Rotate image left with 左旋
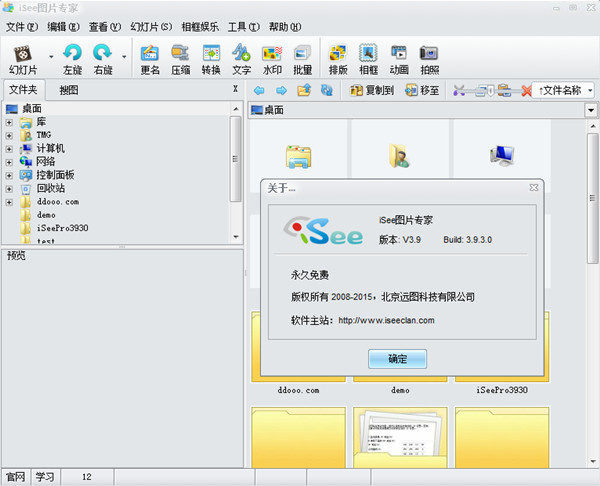This screenshot has height=486, width=600. [x=72, y=58]
